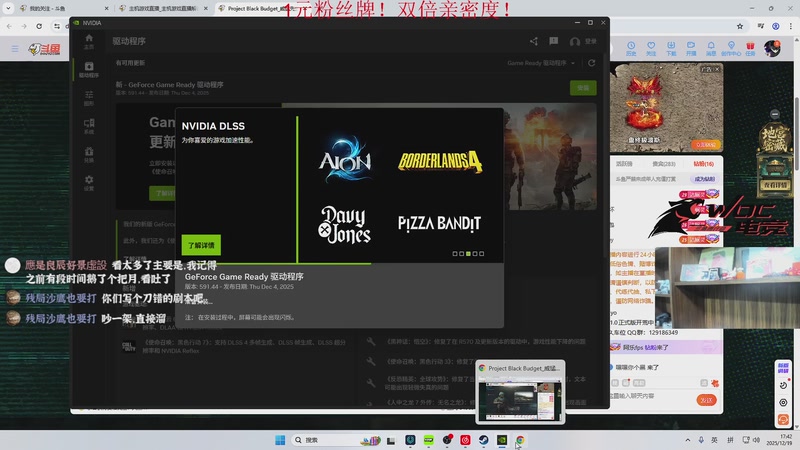This screenshot has width=800, height=450.
Task: Click the Pizza Bandit game logo
Action: [439, 223]
